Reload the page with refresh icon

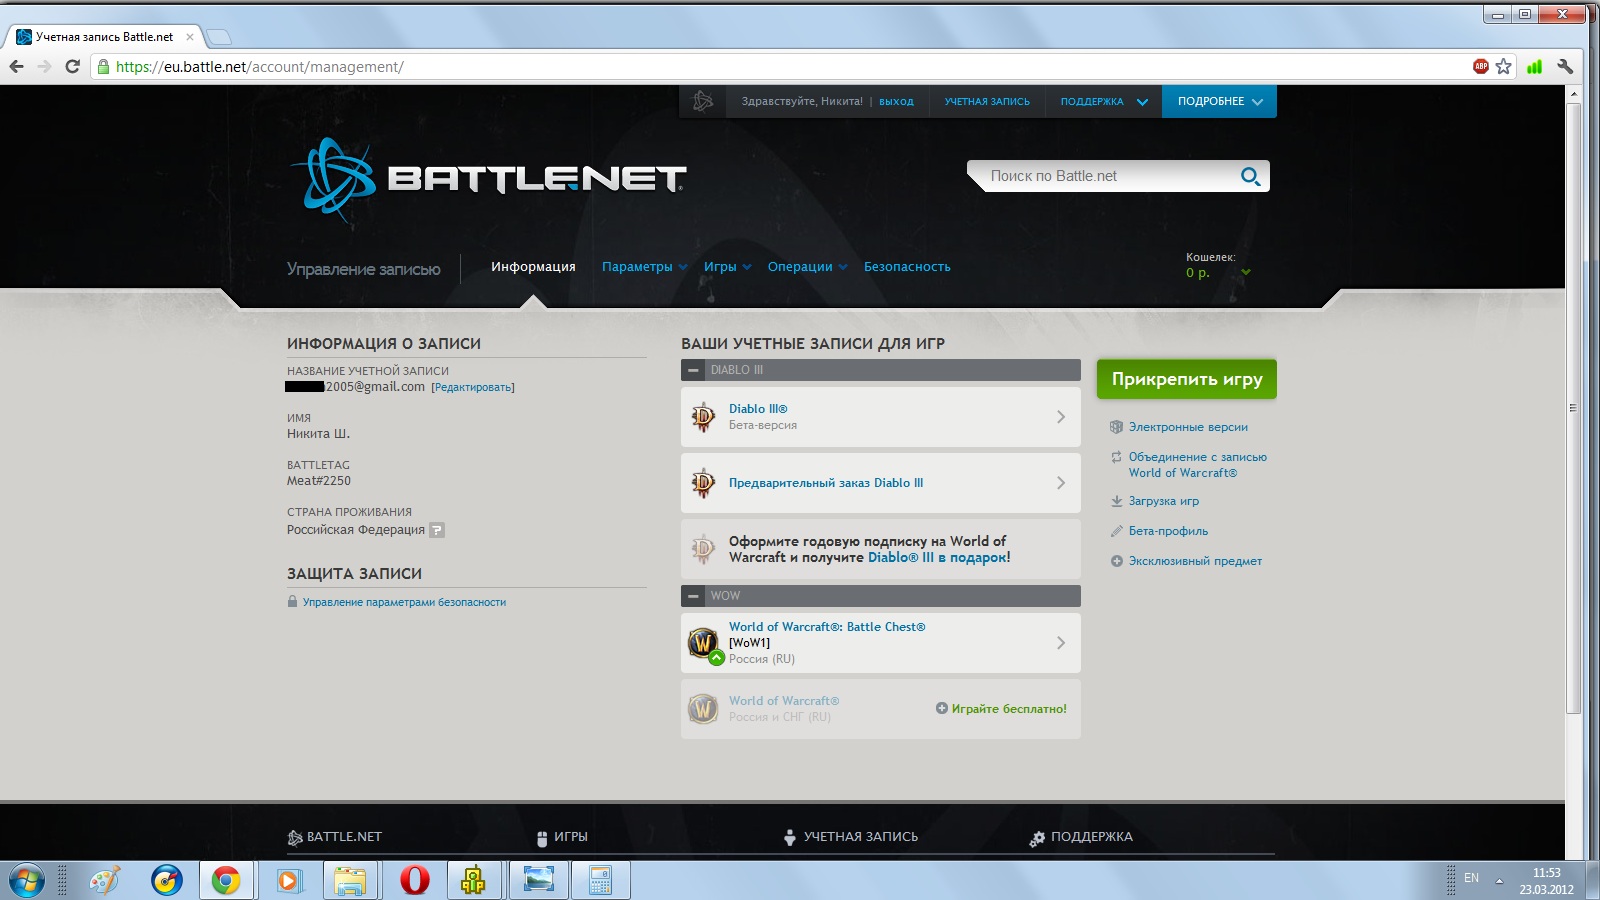pyautogui.click(x=72, y=66)
